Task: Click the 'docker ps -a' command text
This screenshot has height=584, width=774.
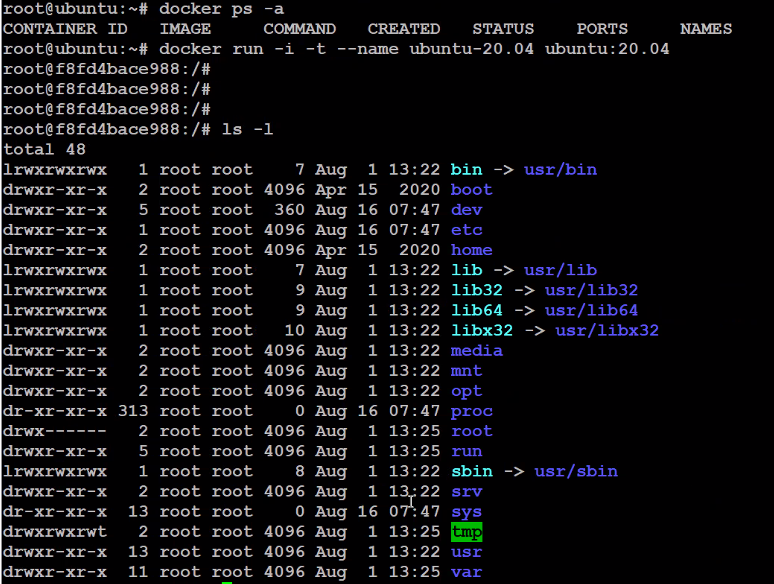Action: 221,9
